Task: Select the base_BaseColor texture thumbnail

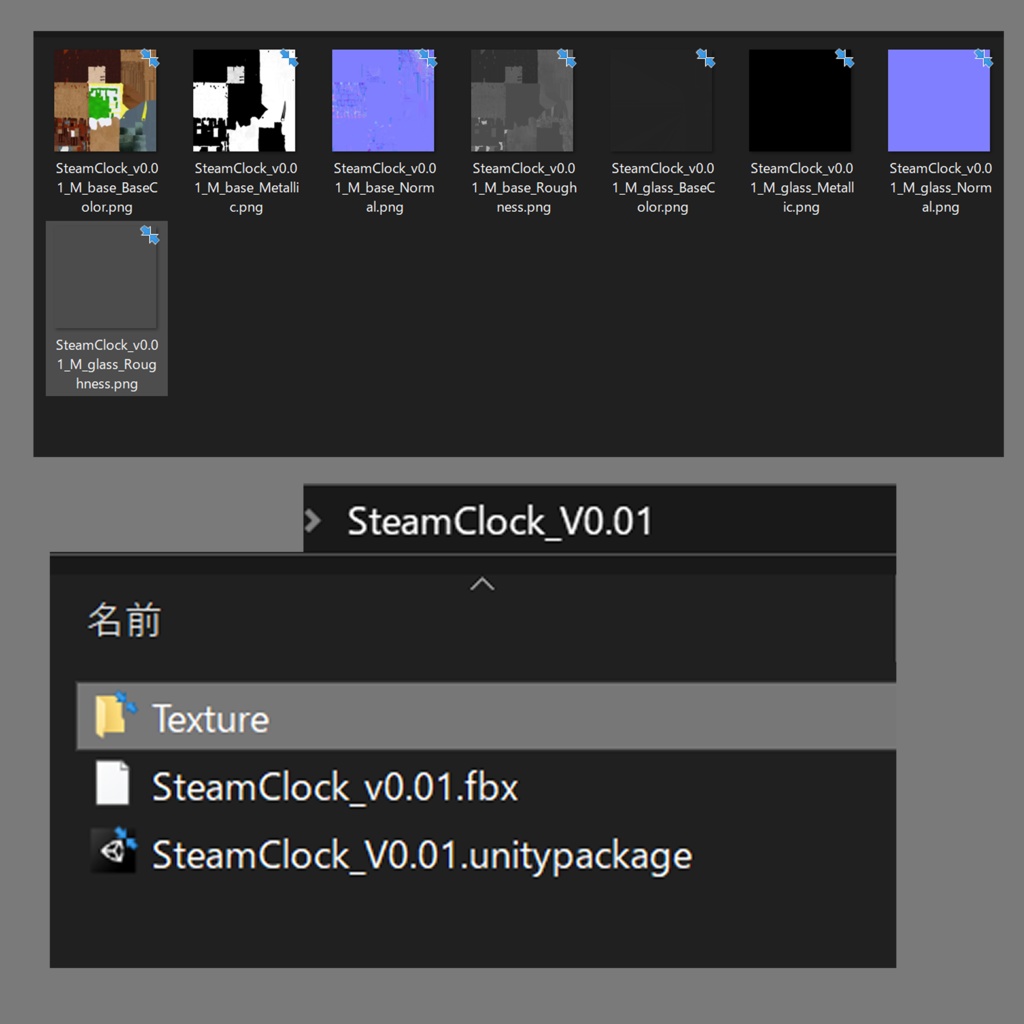Action: coord(106,97)
